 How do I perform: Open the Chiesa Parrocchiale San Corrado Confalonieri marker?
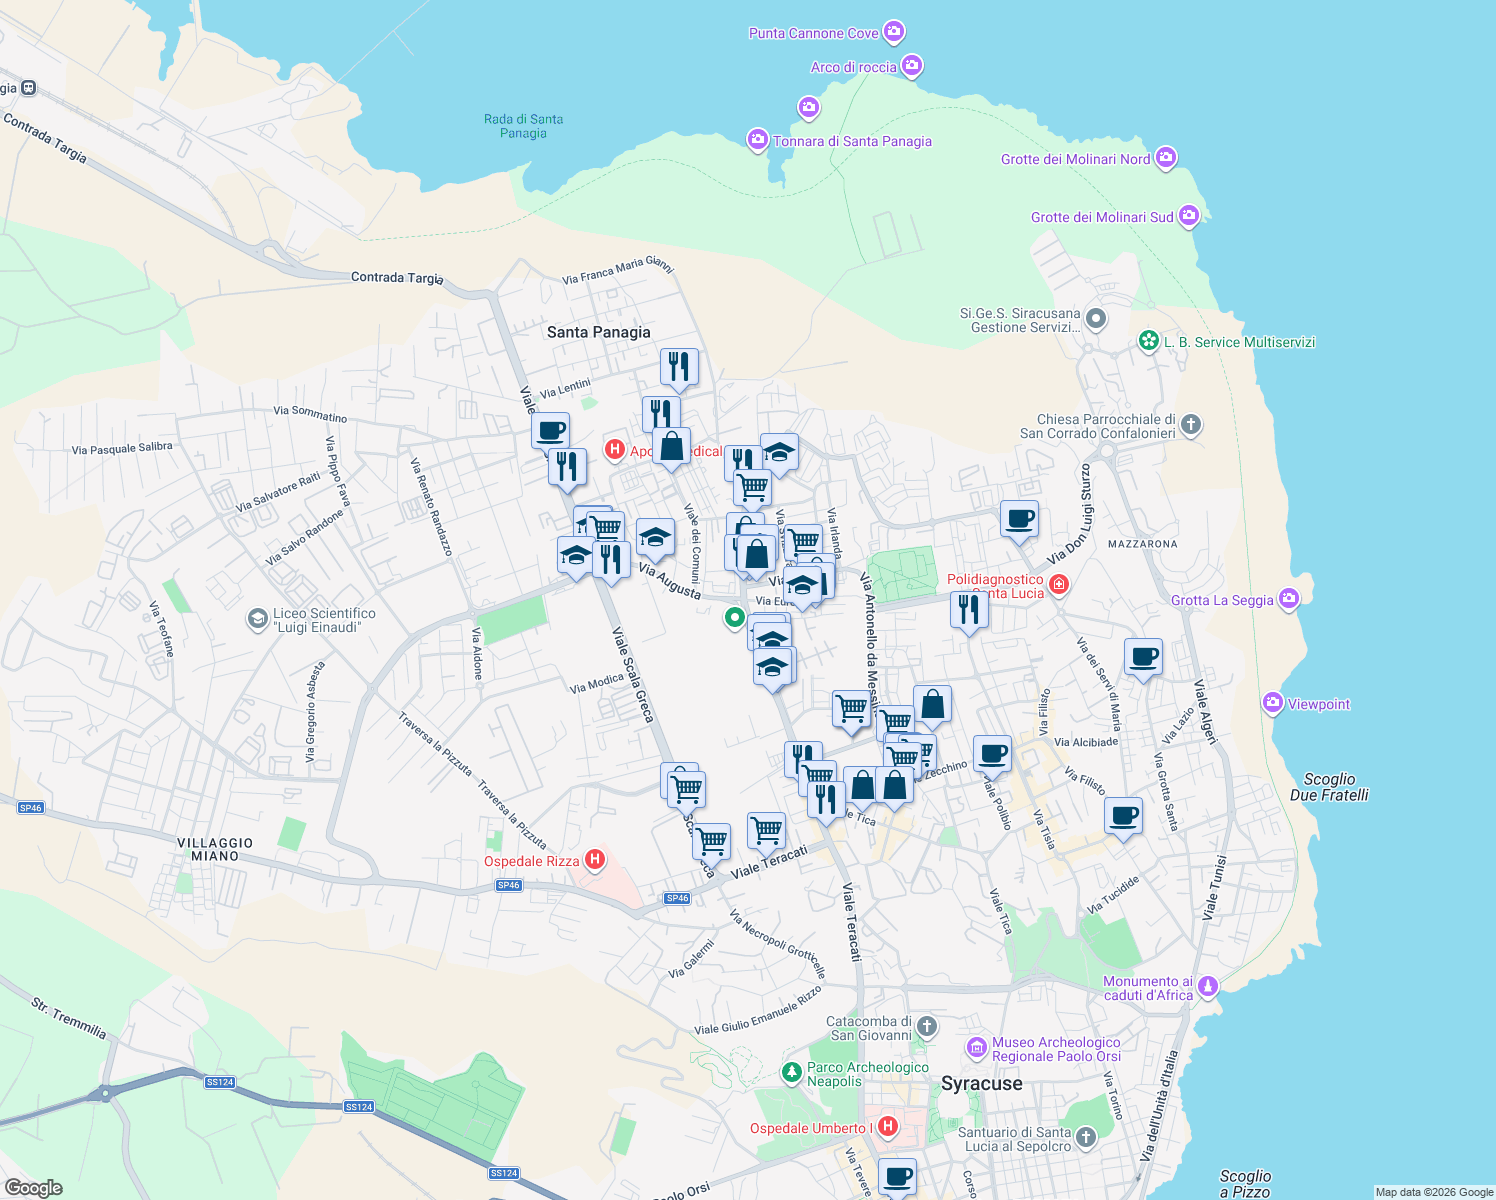[x=1190, y=426]
